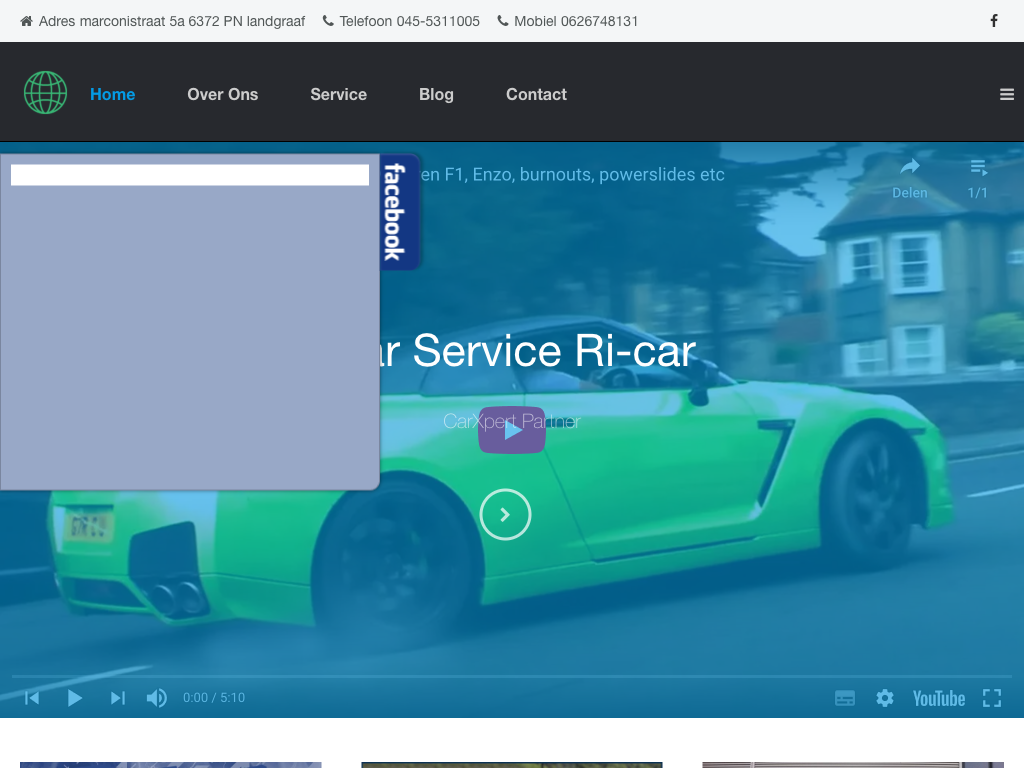Image resolution: width=1024 pixels, height=768 pixels.
Task: Mute the video volume speaker icon
Action: (157, 698)
